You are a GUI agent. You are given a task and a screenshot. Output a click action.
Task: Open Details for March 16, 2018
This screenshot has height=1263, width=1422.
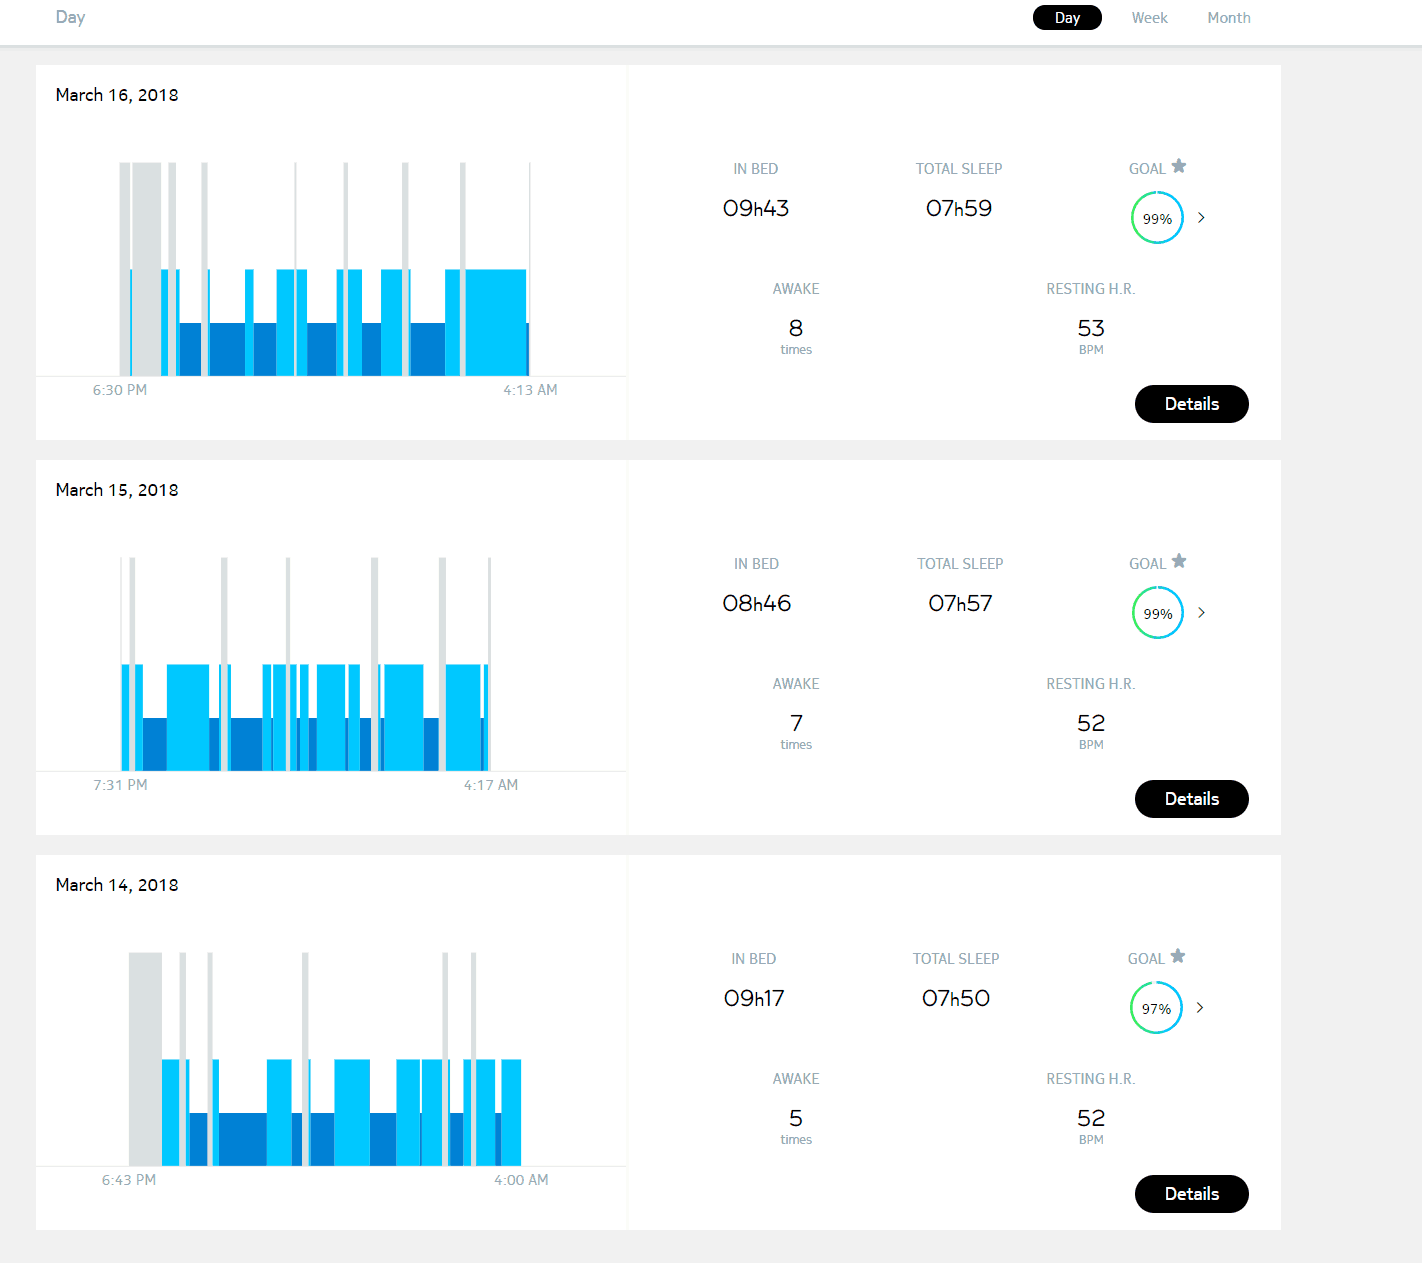(1191, 404)
